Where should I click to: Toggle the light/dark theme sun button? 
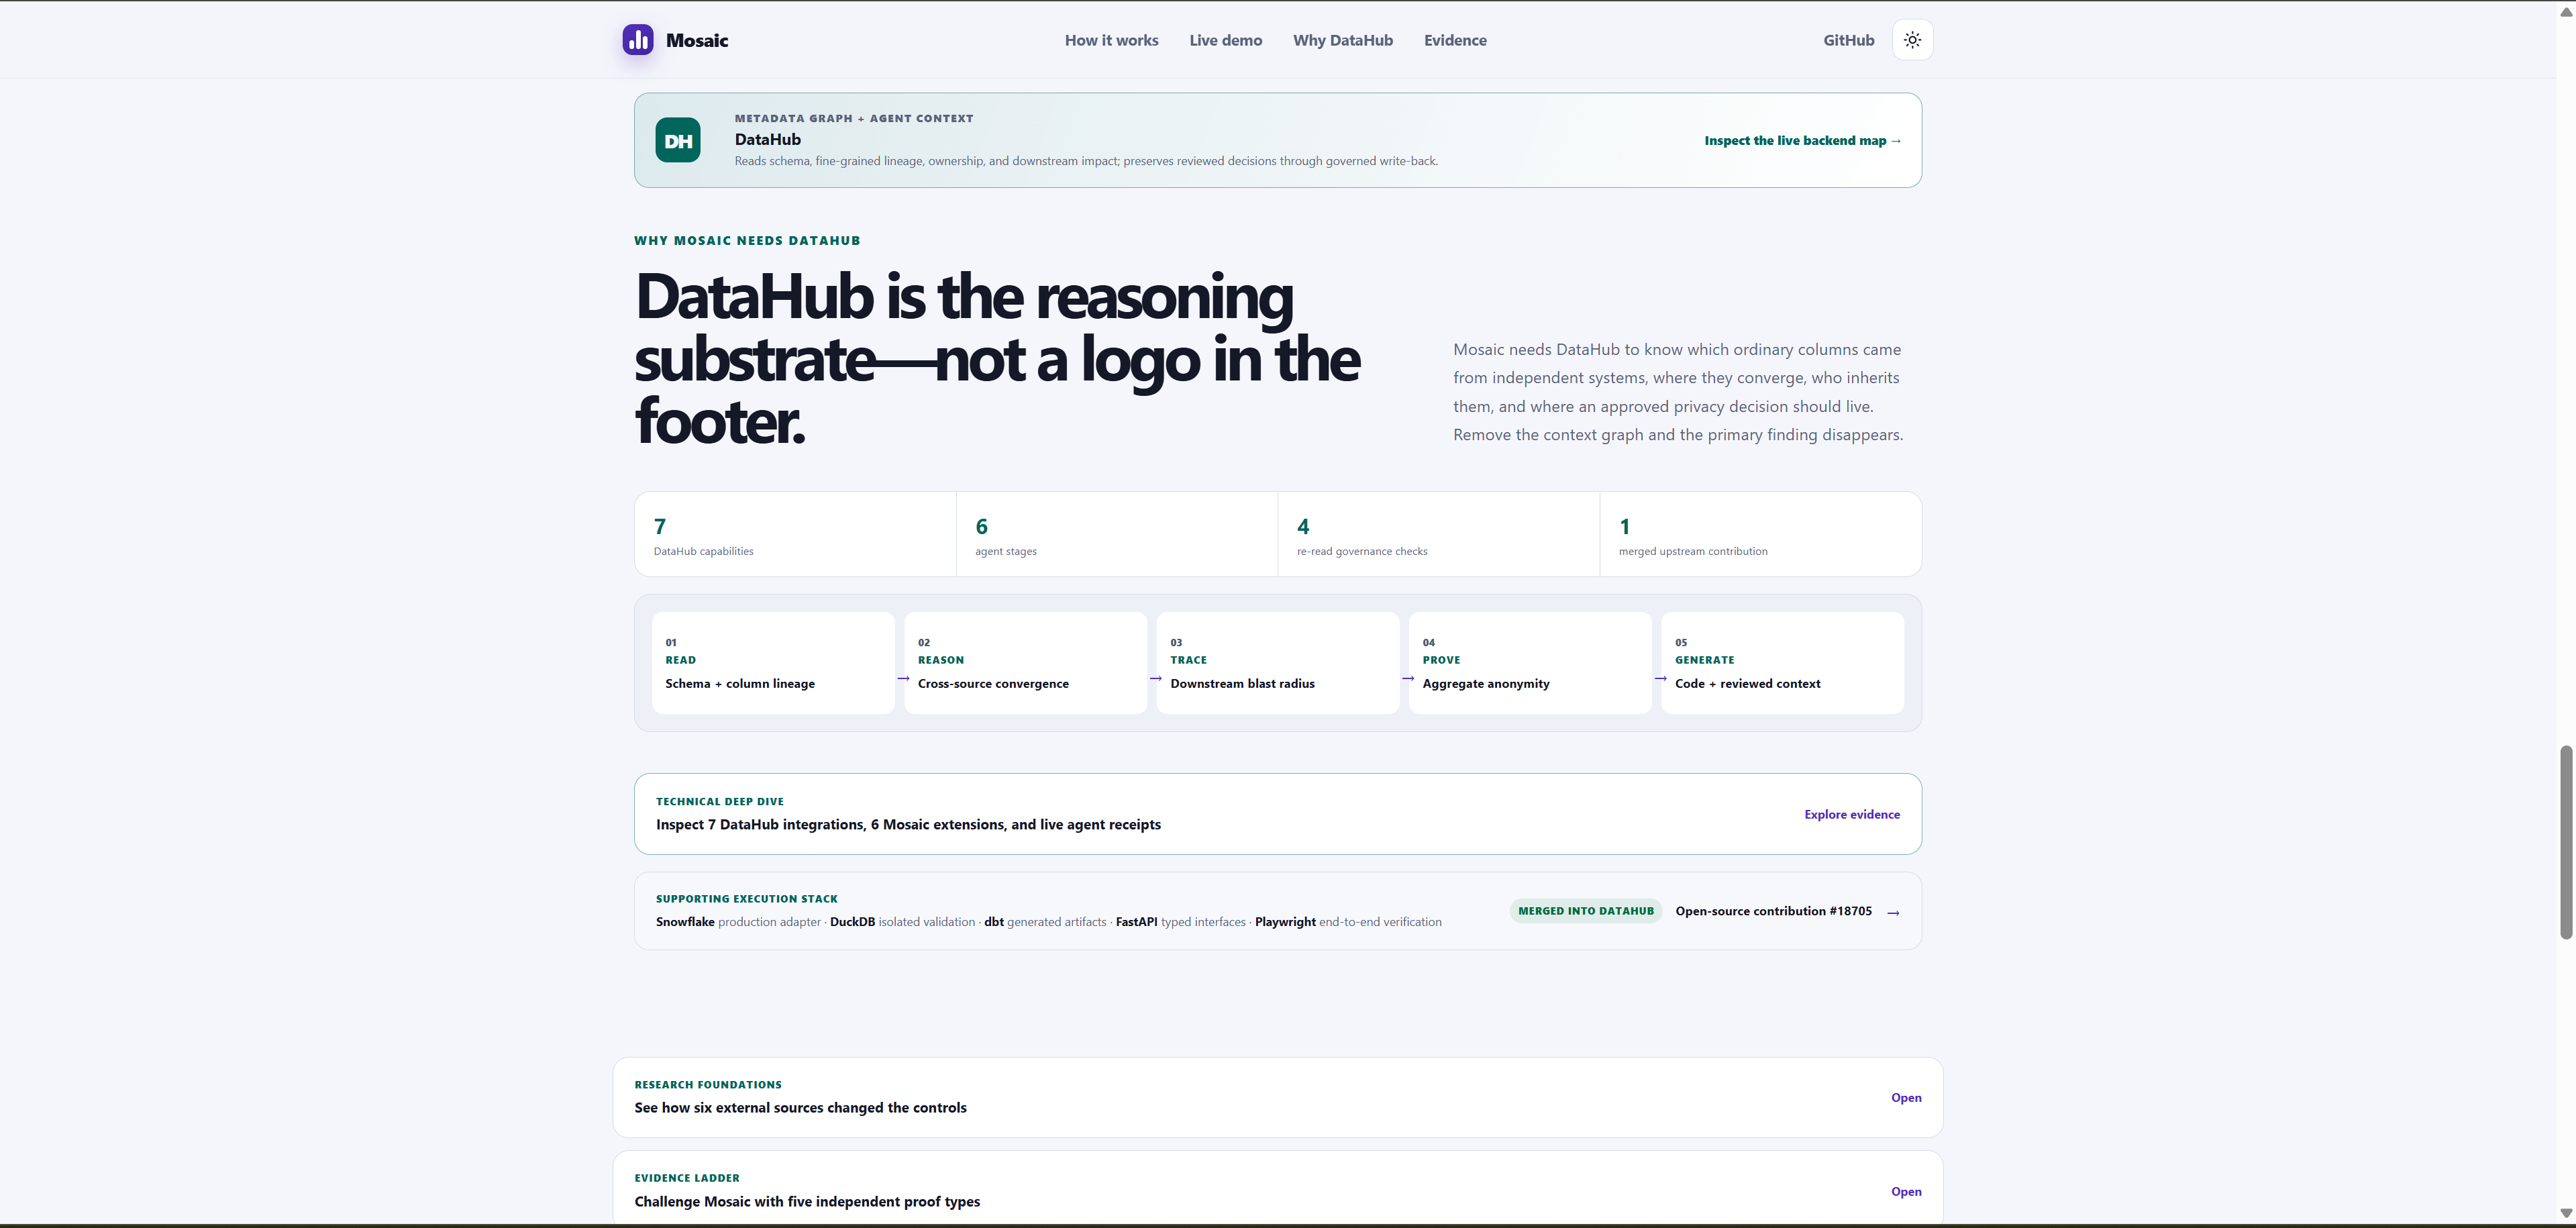(1912, 40)
